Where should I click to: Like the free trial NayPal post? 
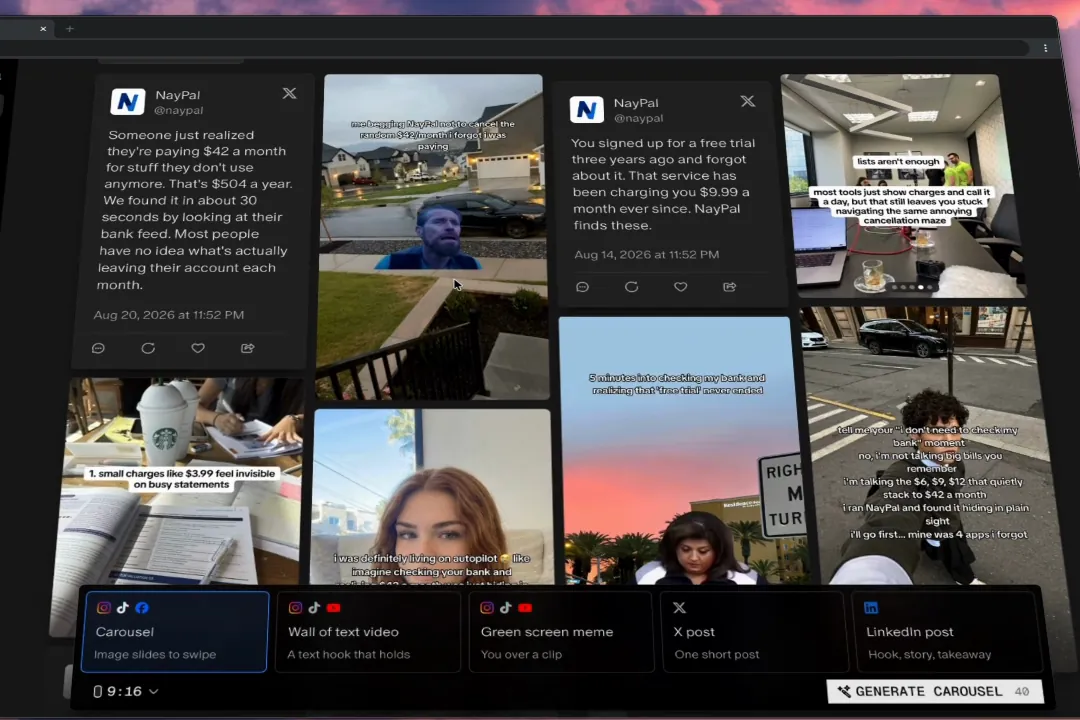[681, 287]
